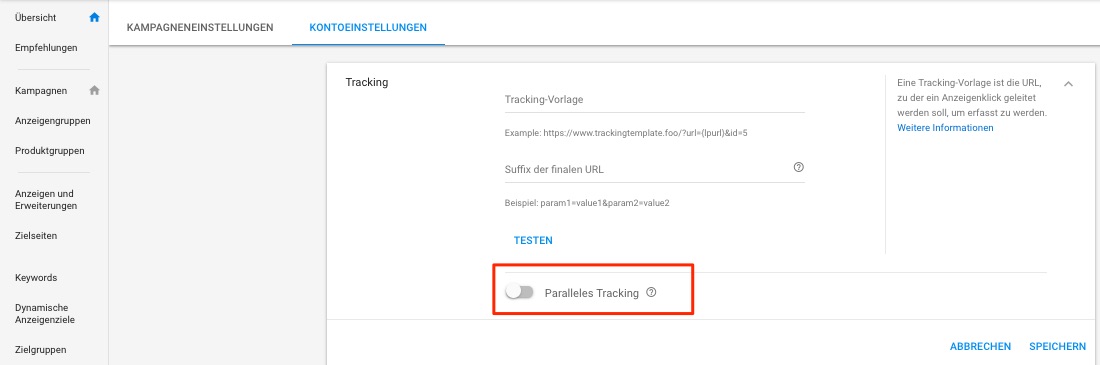Click the TESTEN button
This screenshot has width=1100, height=365.
pos(533,240)
